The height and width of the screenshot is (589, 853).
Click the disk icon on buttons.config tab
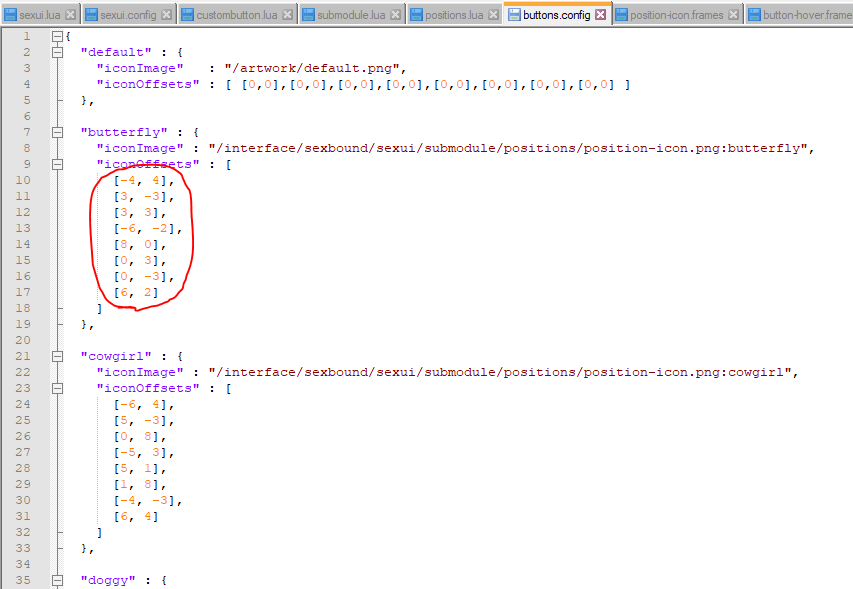514,15
